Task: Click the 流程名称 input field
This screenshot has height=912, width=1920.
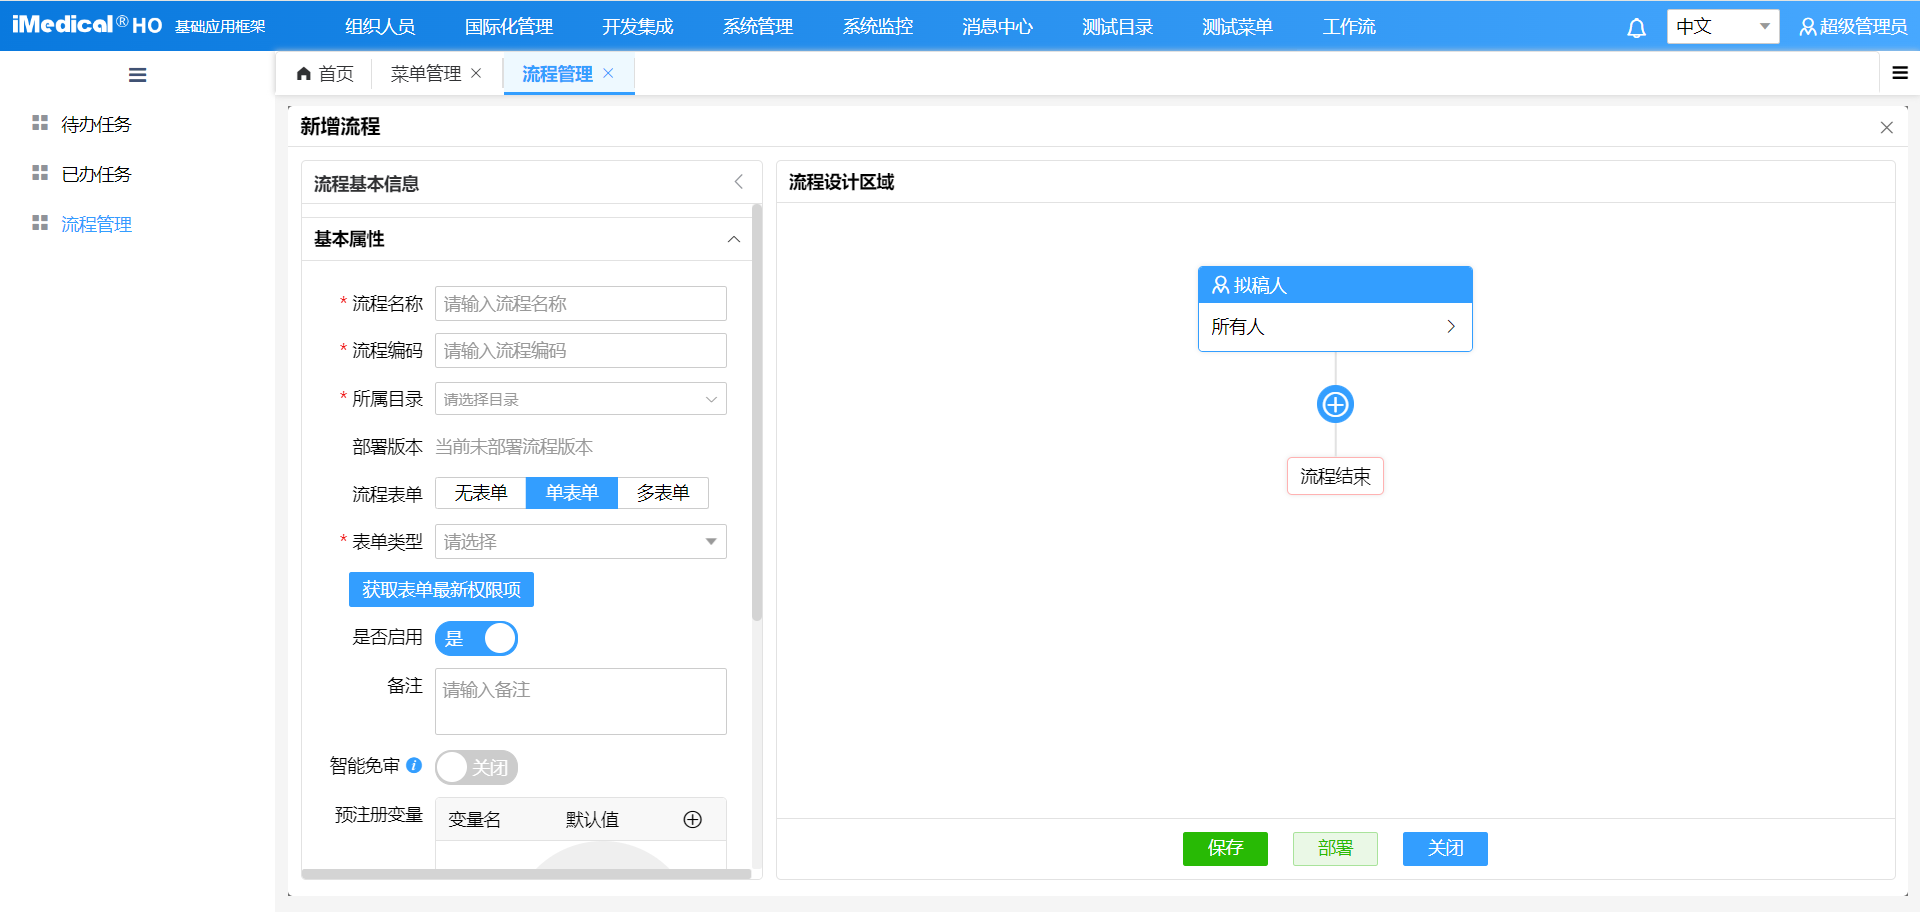Action: 580,304
